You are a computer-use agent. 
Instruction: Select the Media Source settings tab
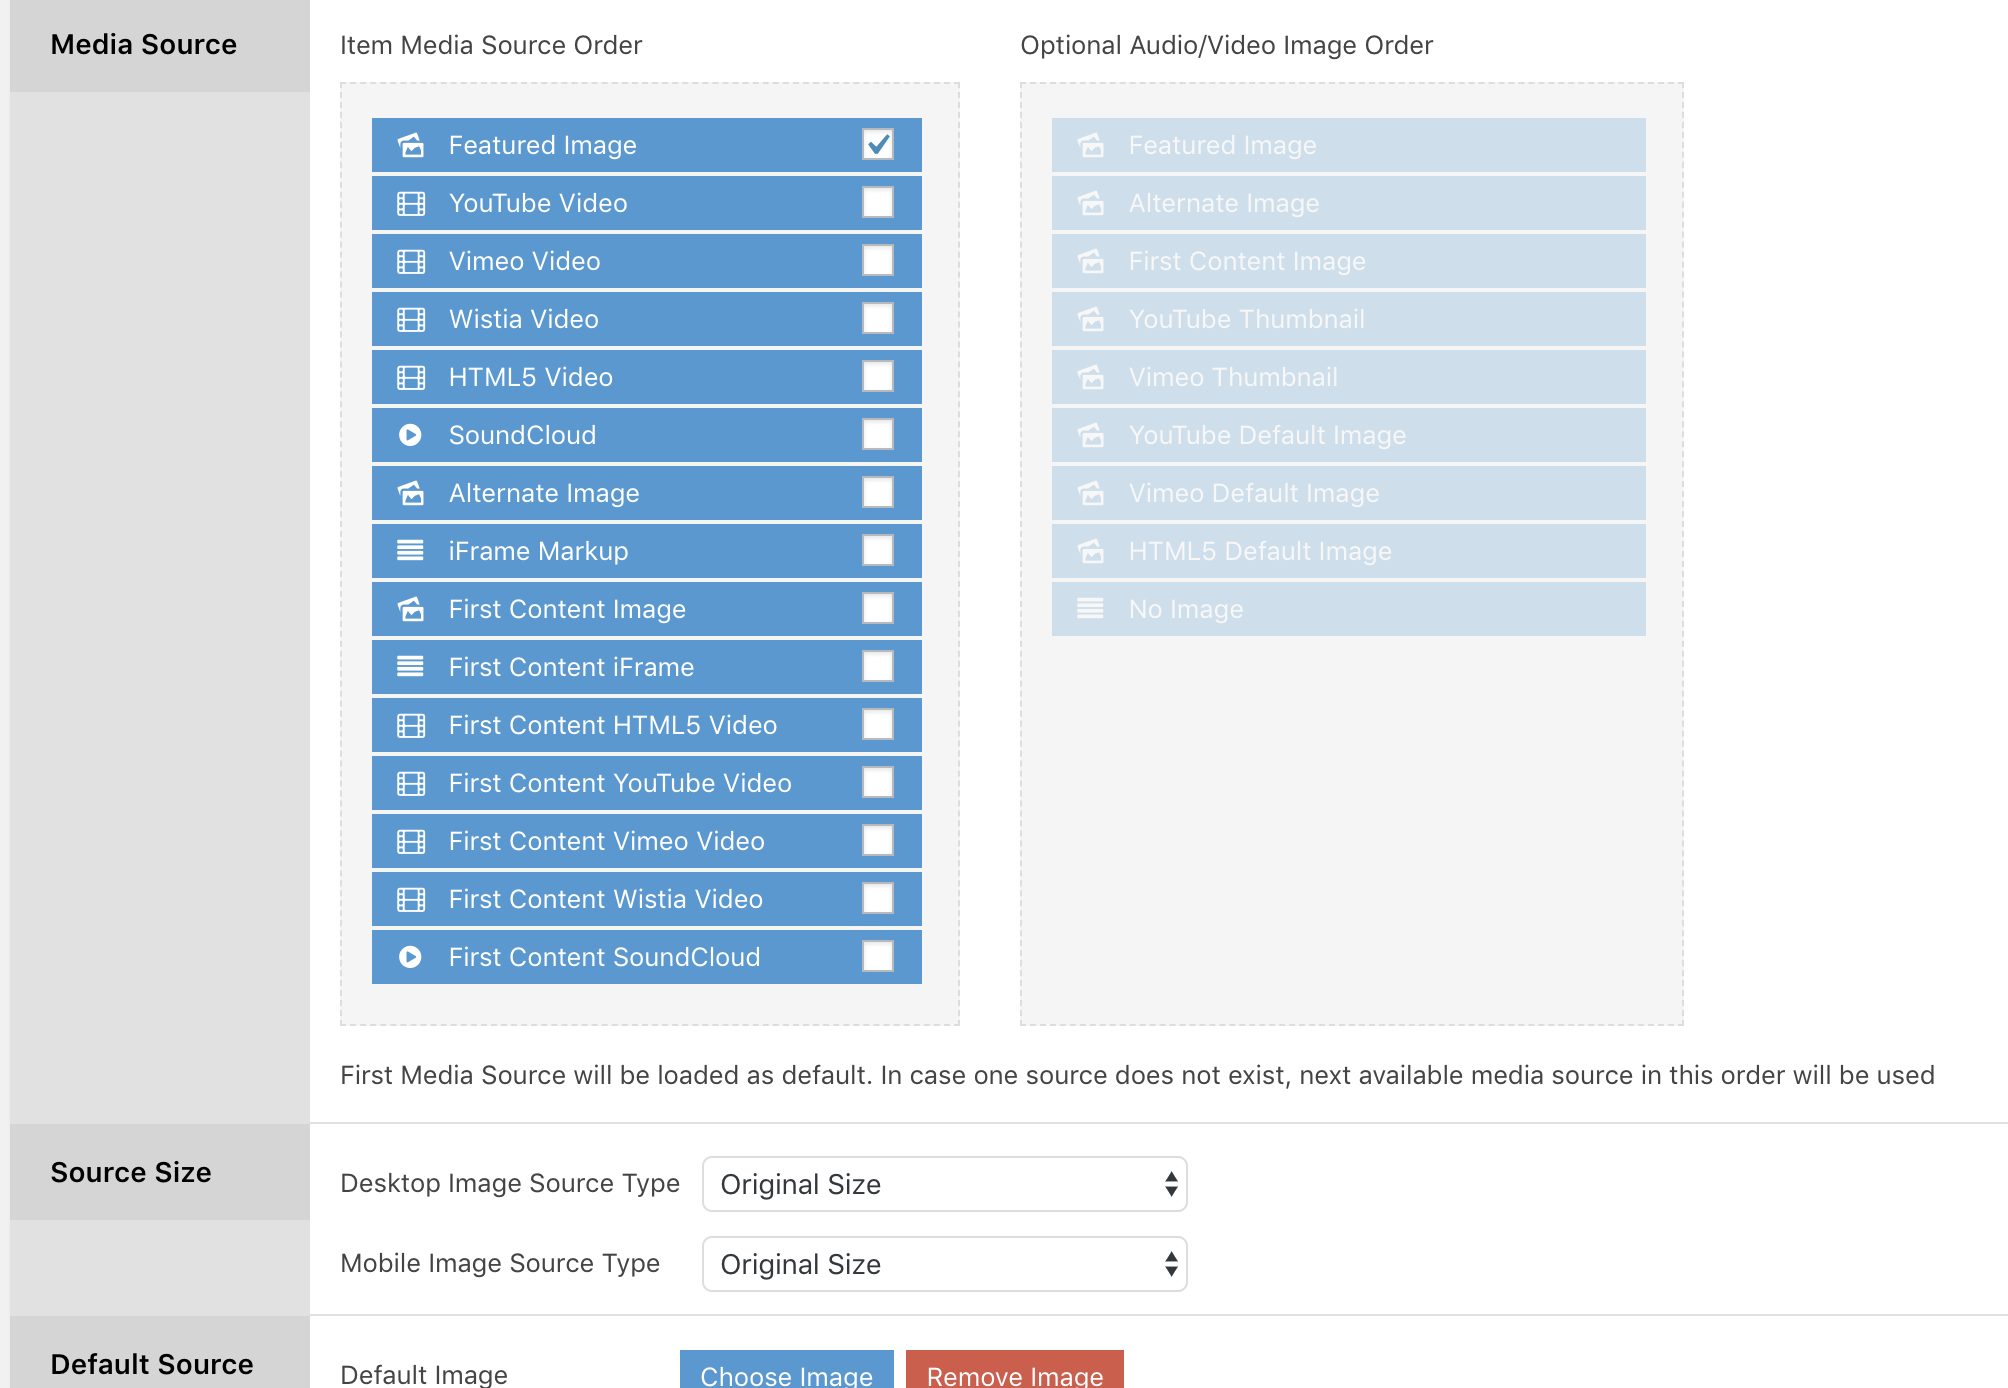pyautogui.click(x=144, y=45)
